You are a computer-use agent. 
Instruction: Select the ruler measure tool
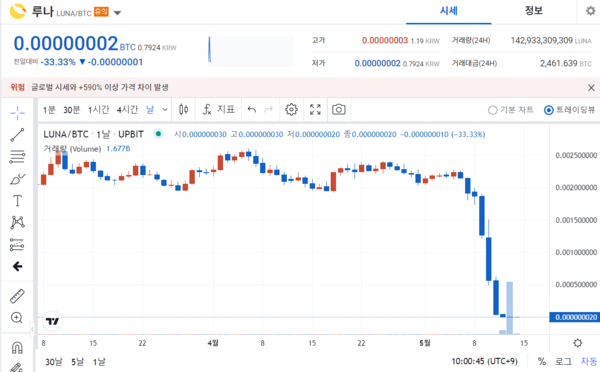[17, 296]
